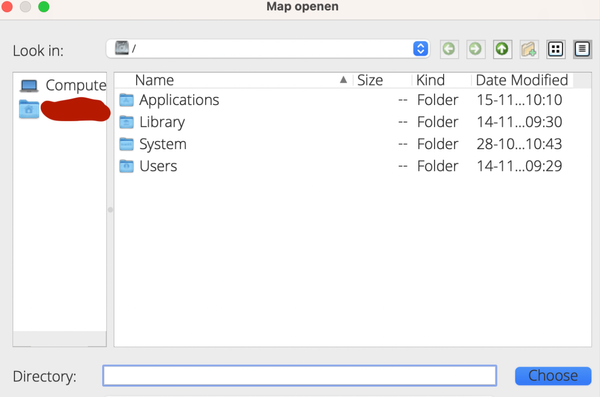The height and width of the screenshot is (397, 600).
Task: Sort by the Kind column header
Action: pos(441,80)
